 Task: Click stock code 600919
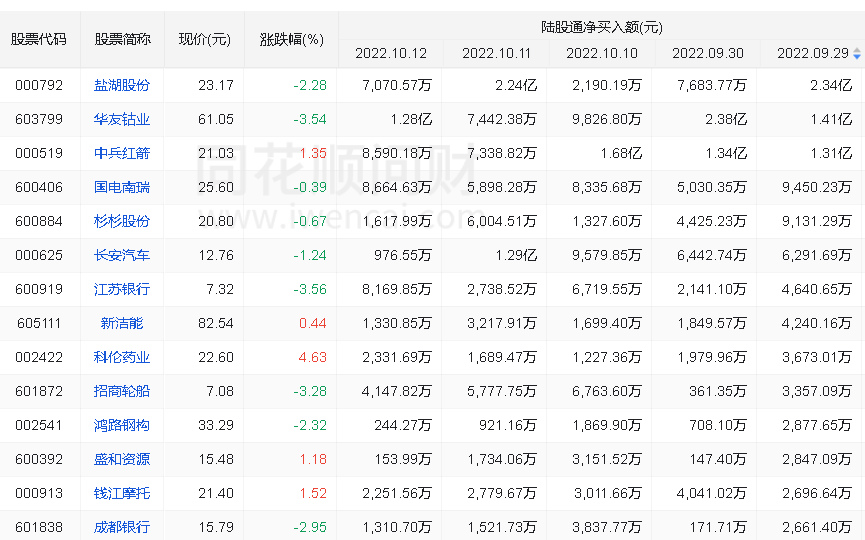click(x=39, y=289)
